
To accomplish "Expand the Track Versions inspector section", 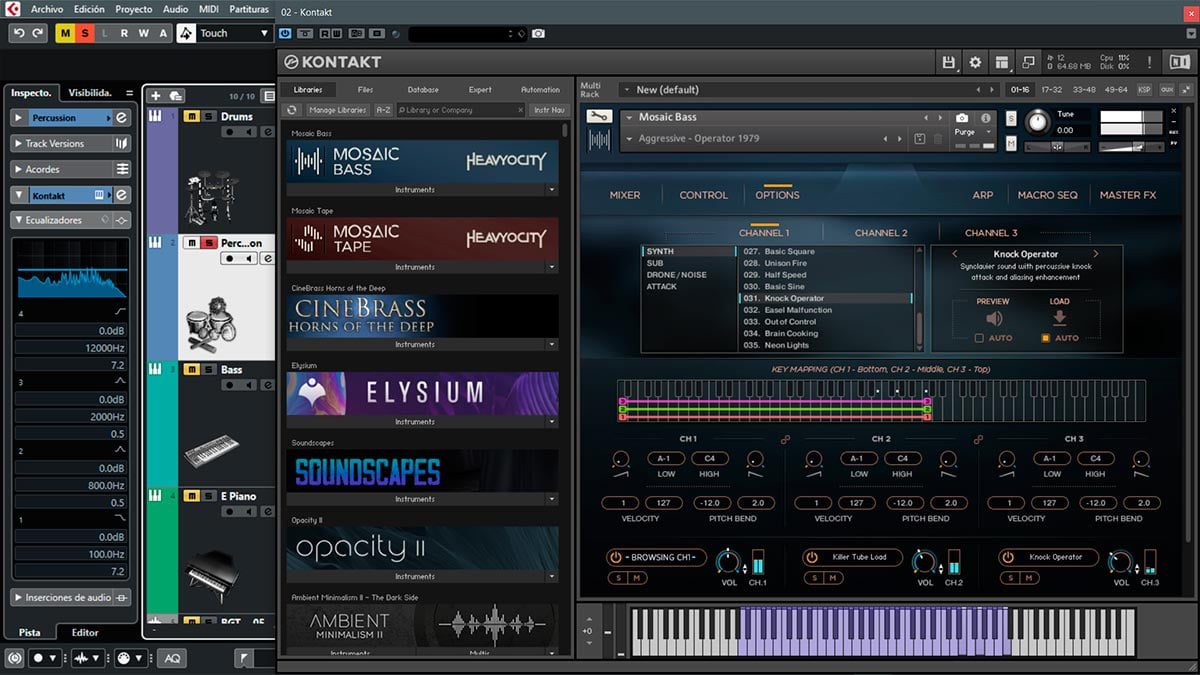I will point(19,143).
